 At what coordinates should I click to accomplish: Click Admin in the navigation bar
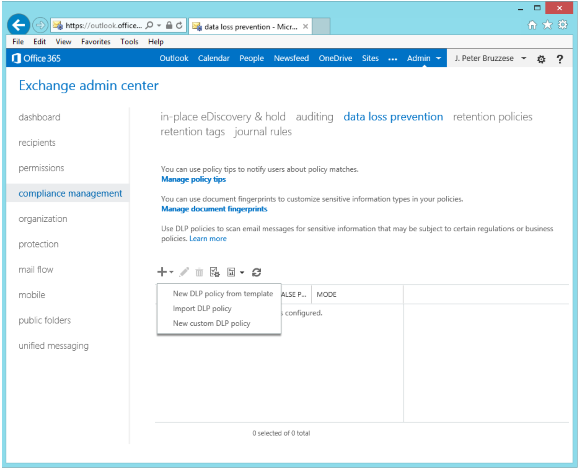(418, 58)
